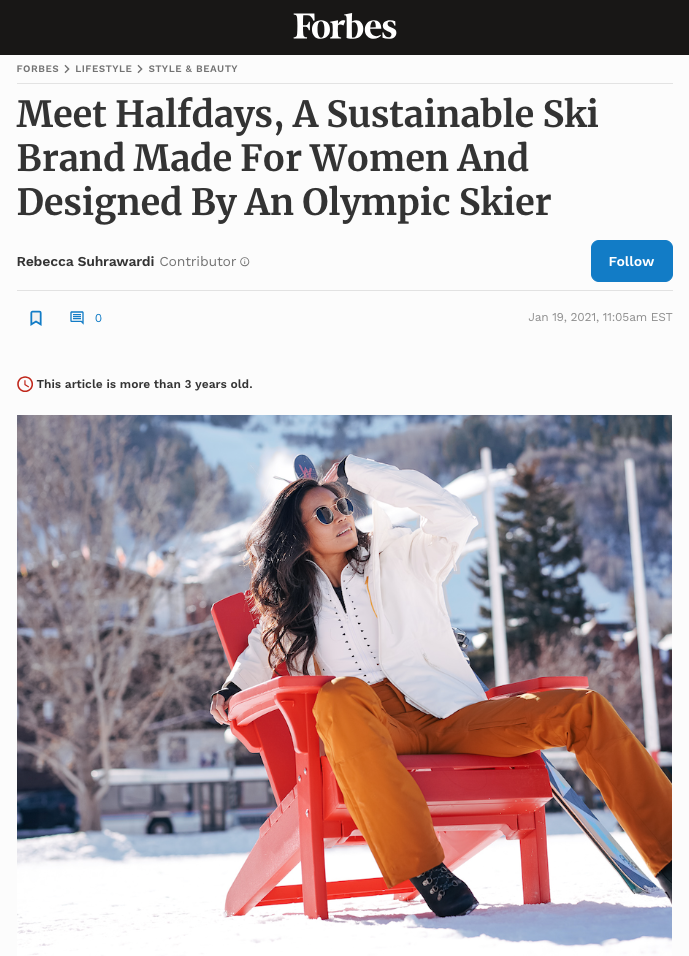Follow the author with the blue Follow button
Image resolution: width=689 pixels, height=956 pixels.
point(632,261)
